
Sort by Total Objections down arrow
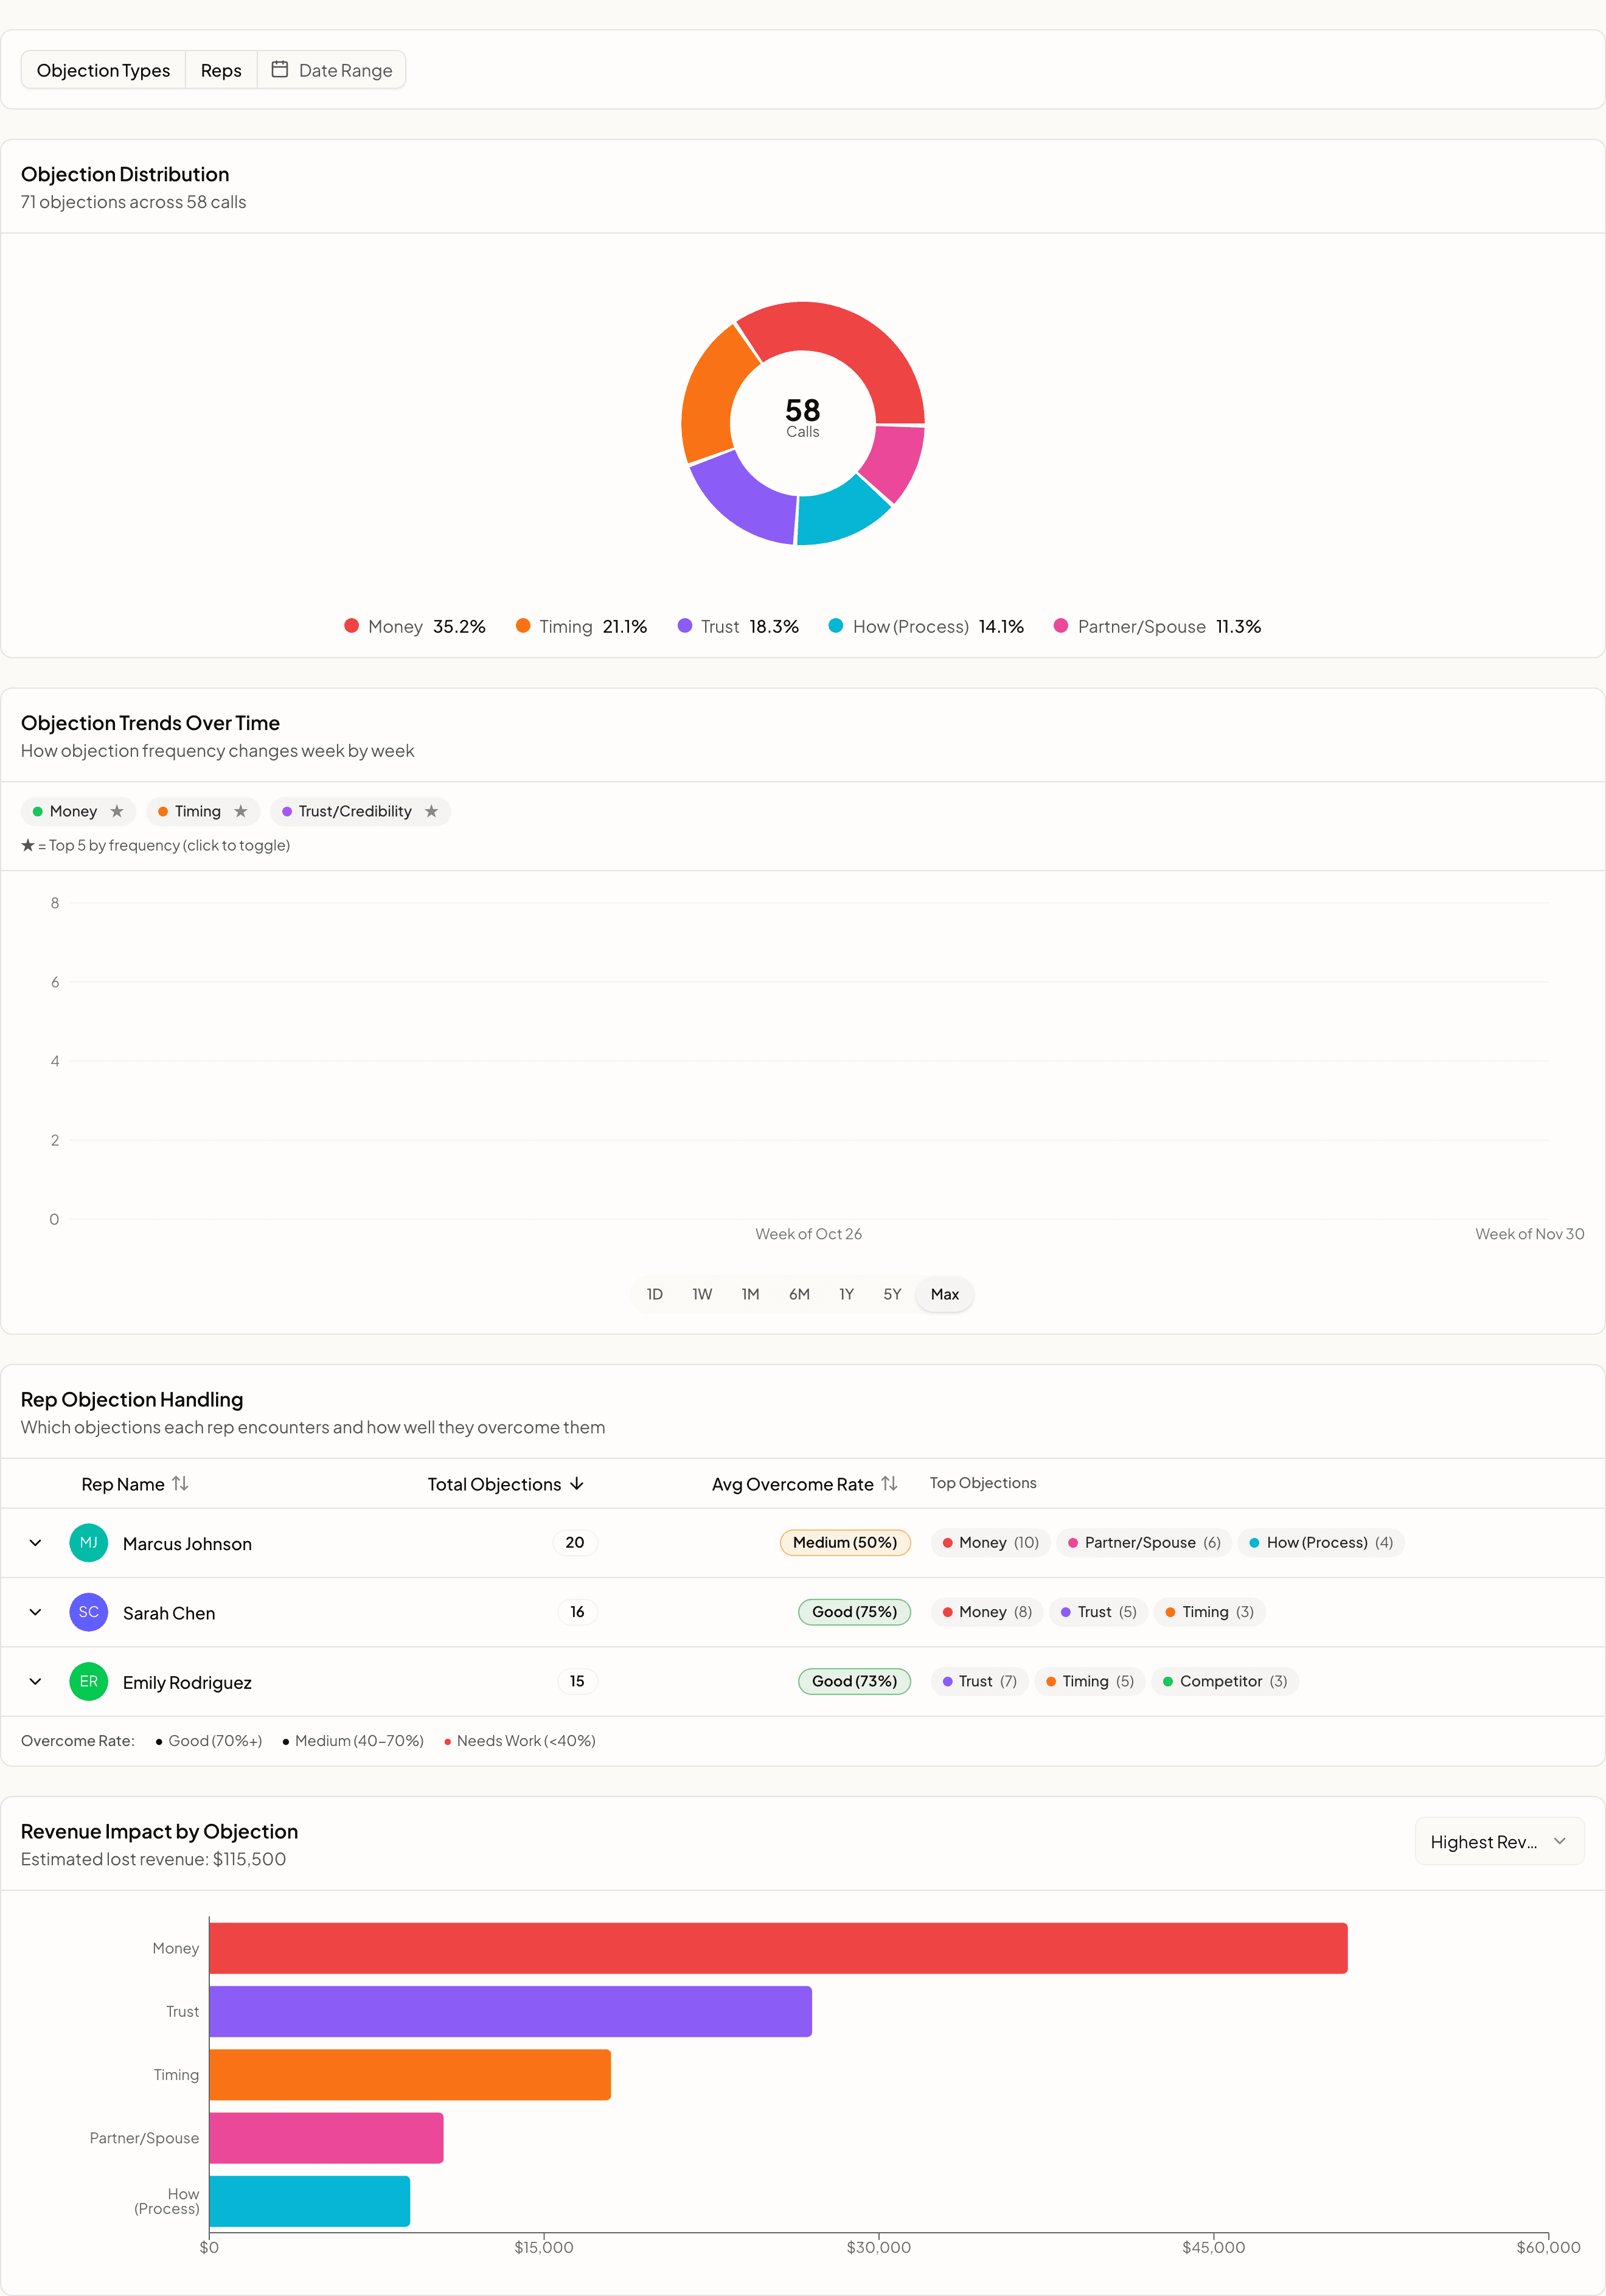(577, 1483)
